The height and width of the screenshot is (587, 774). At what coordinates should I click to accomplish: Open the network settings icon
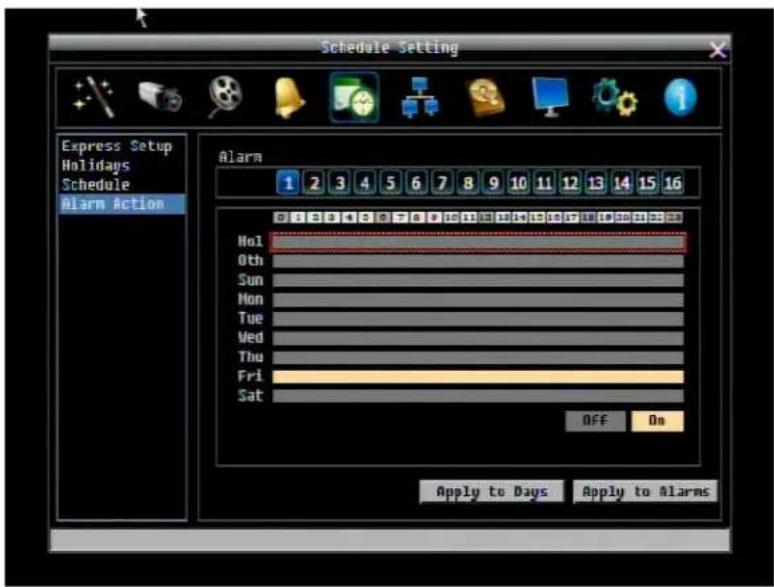(x=420, y=97)
